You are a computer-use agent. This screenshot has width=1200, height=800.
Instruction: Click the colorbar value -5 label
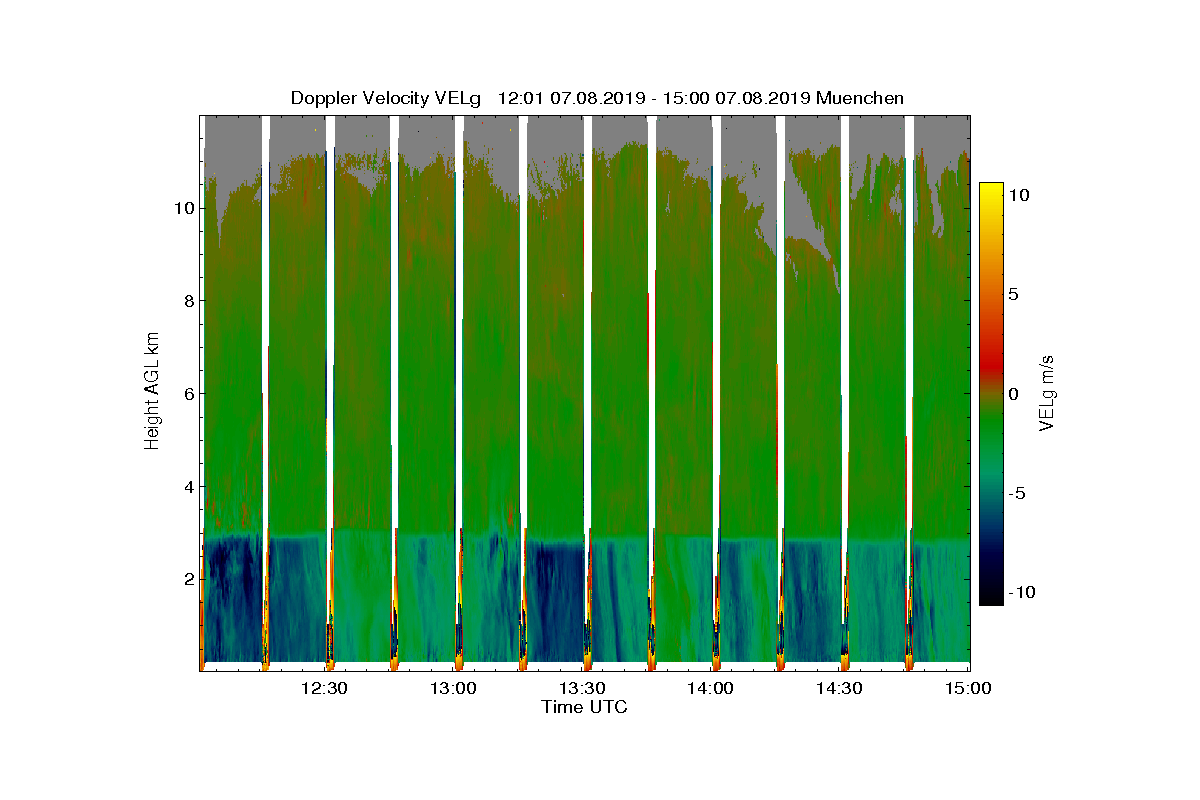(x=1017, y=493)
